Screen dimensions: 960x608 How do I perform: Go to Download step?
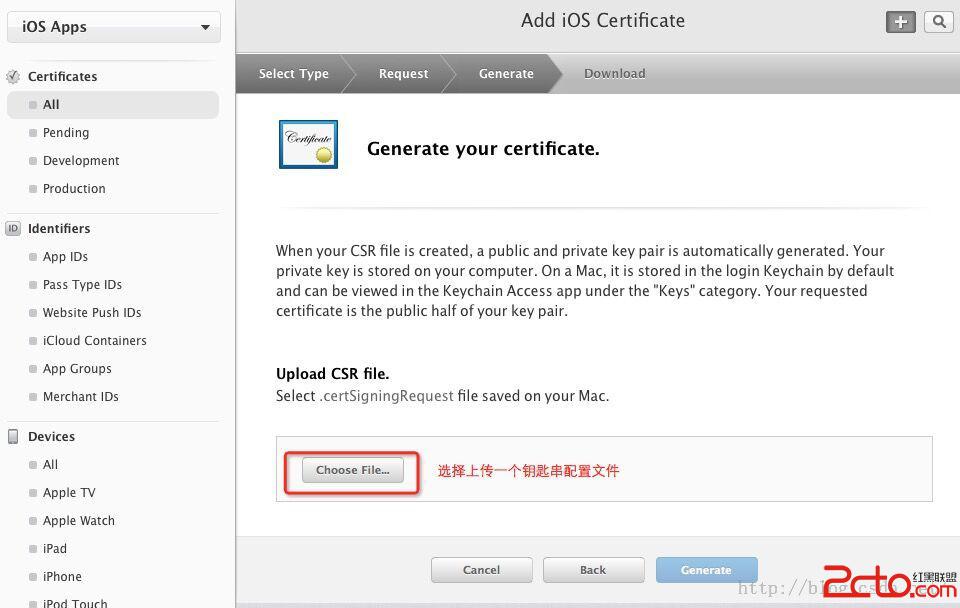615,73
